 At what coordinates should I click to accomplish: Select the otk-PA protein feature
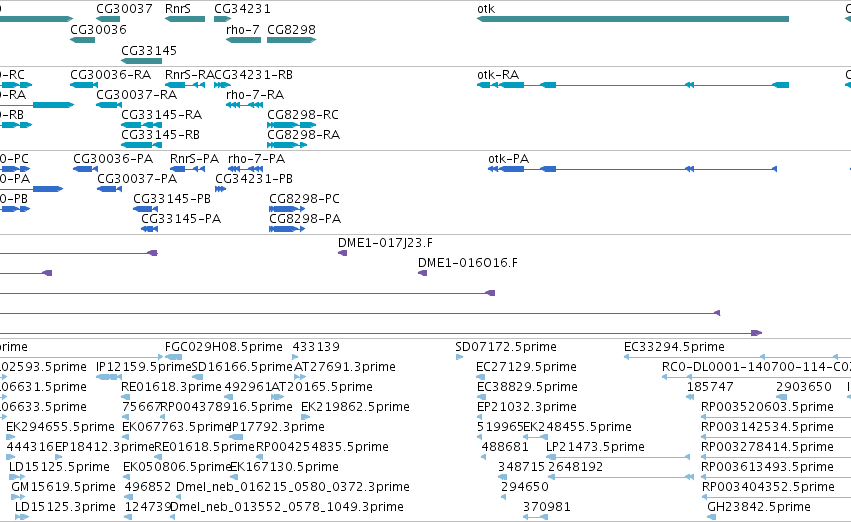point(632,169)
